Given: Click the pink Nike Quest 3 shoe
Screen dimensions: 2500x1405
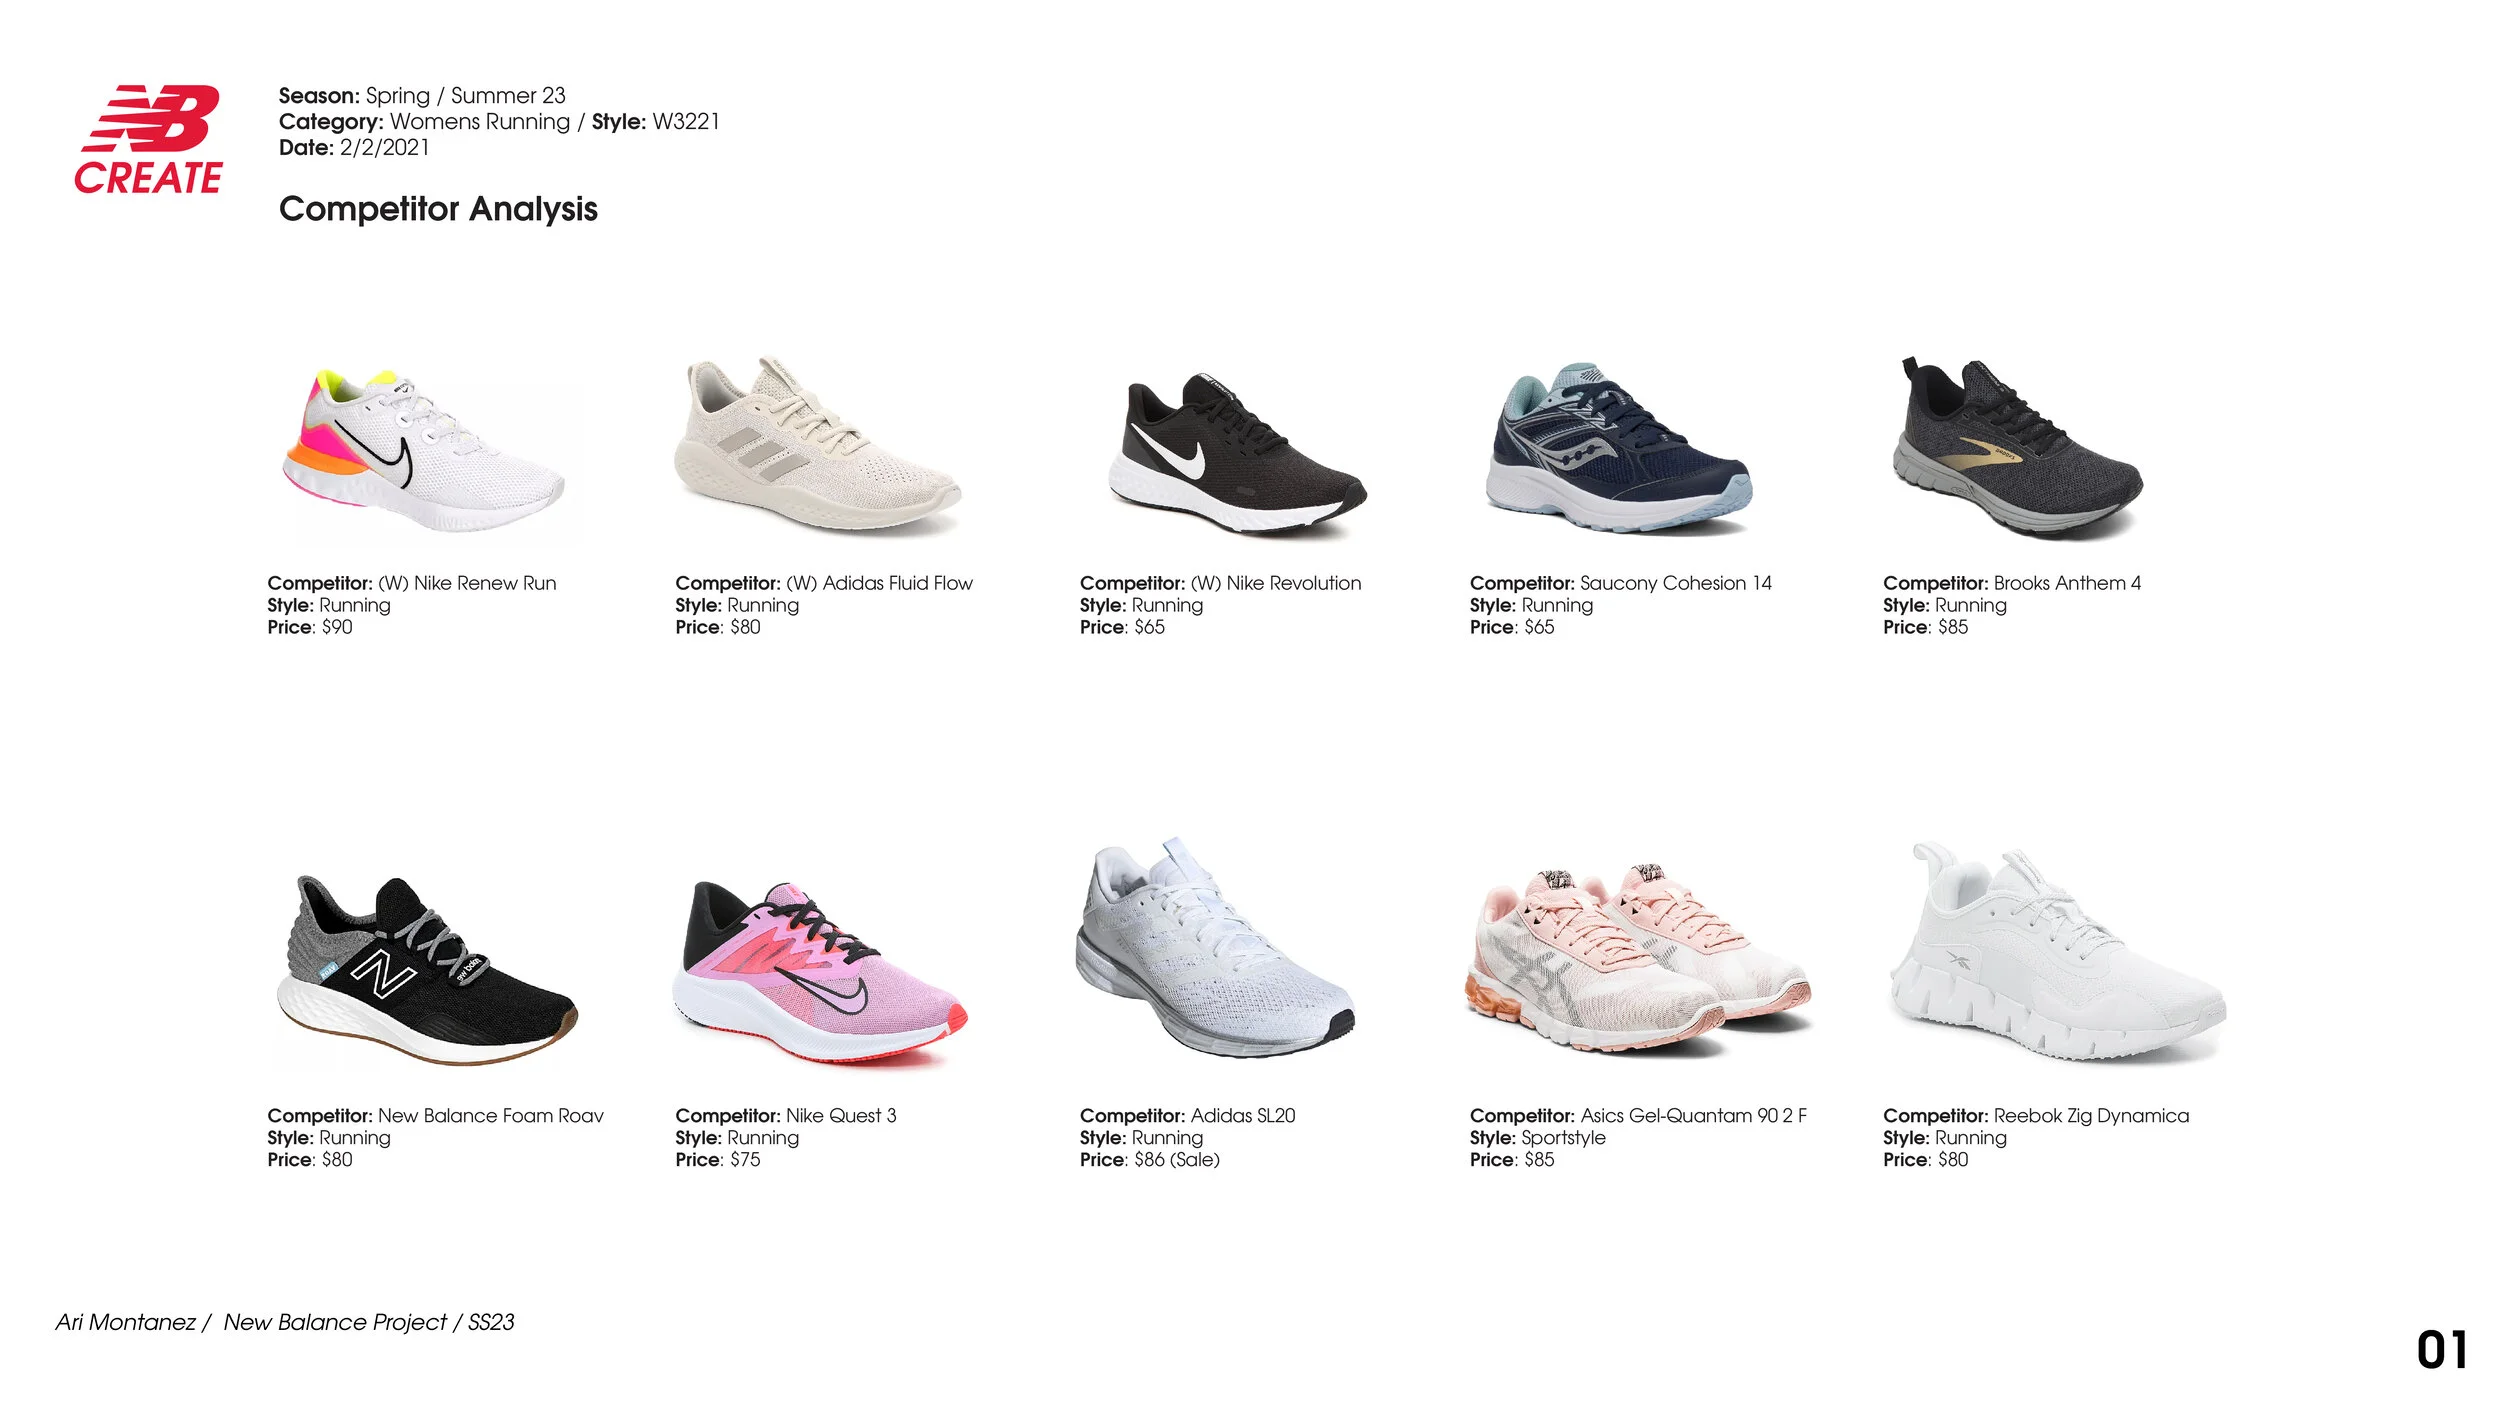Looking at the screenshot, I should [820, 974].
